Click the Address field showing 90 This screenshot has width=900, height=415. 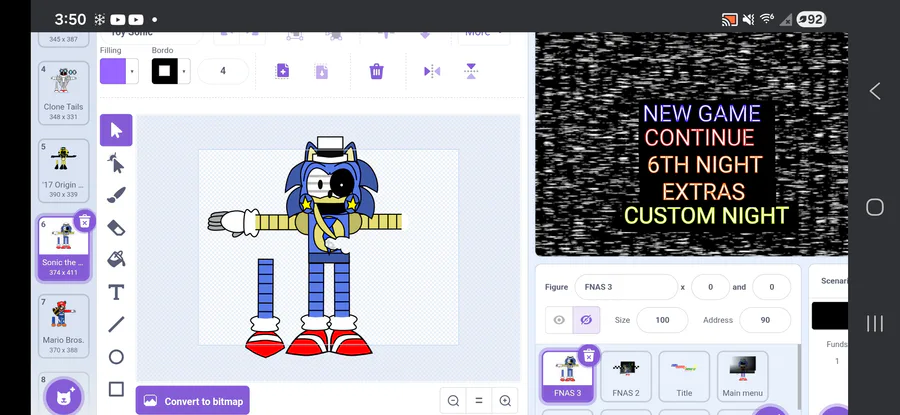765,320
